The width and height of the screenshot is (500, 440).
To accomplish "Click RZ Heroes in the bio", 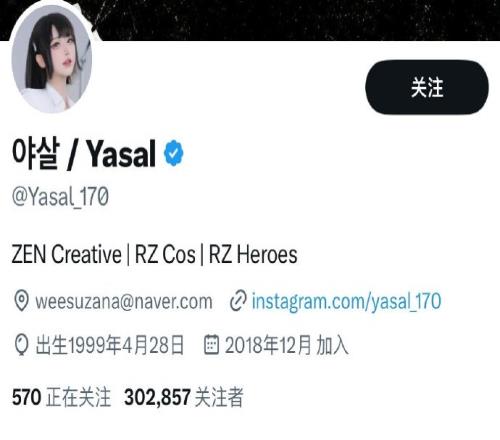I will coord(253,254).
